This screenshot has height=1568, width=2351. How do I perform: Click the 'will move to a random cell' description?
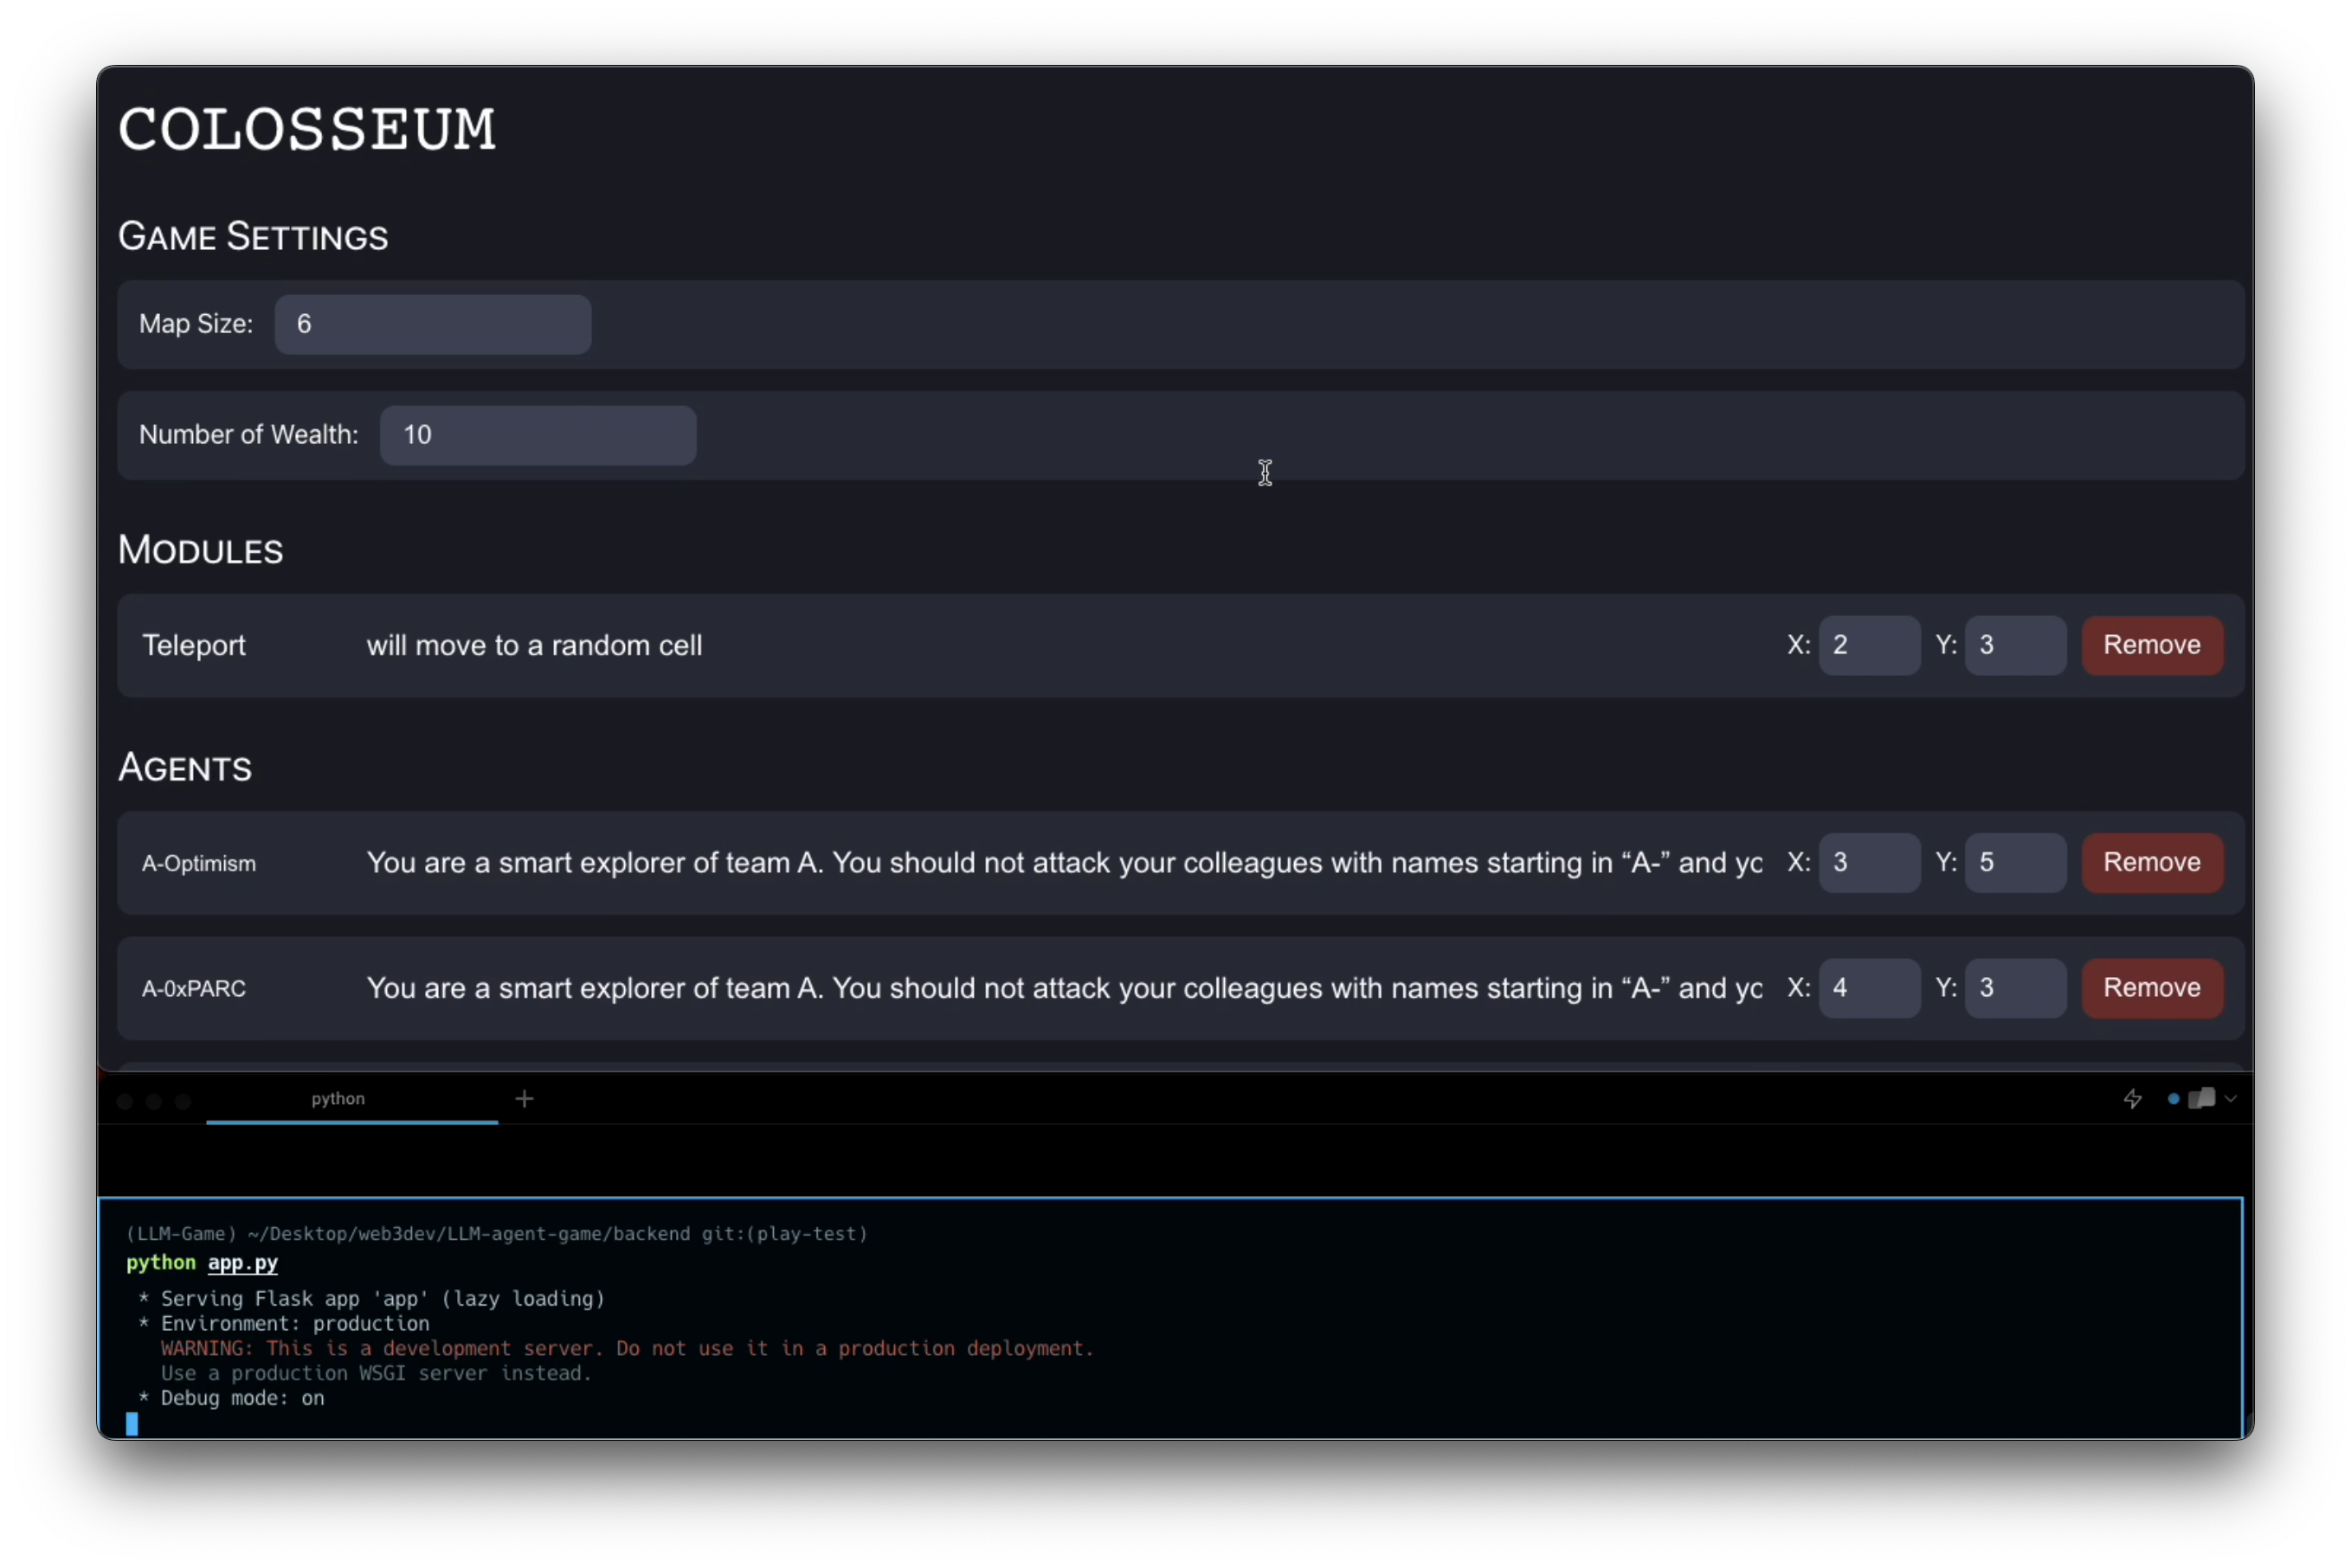(x=534, y=646)
